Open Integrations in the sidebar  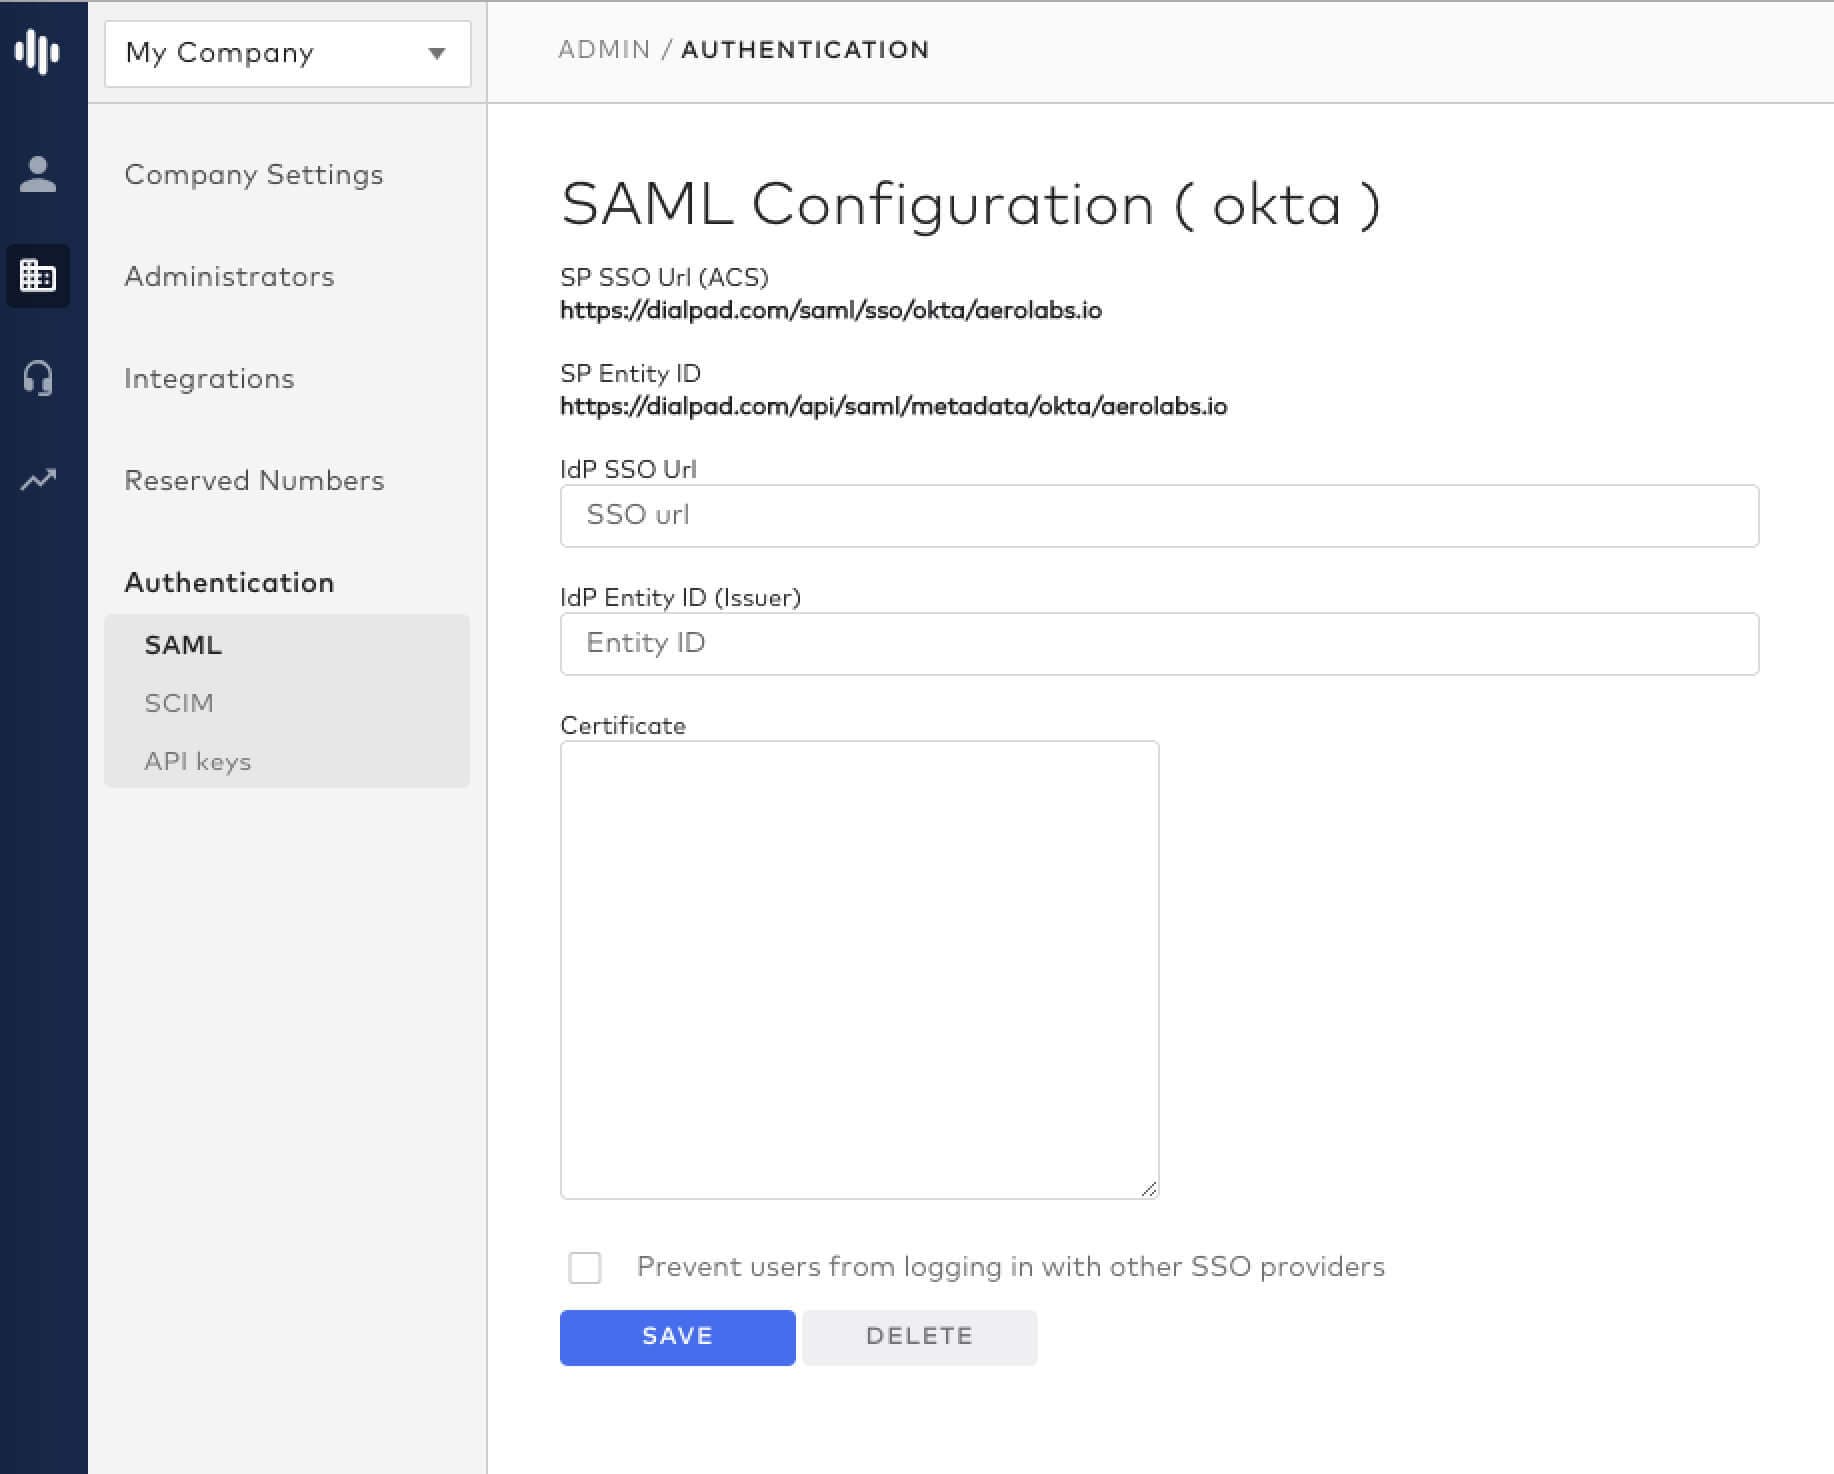tap(209, 379)
